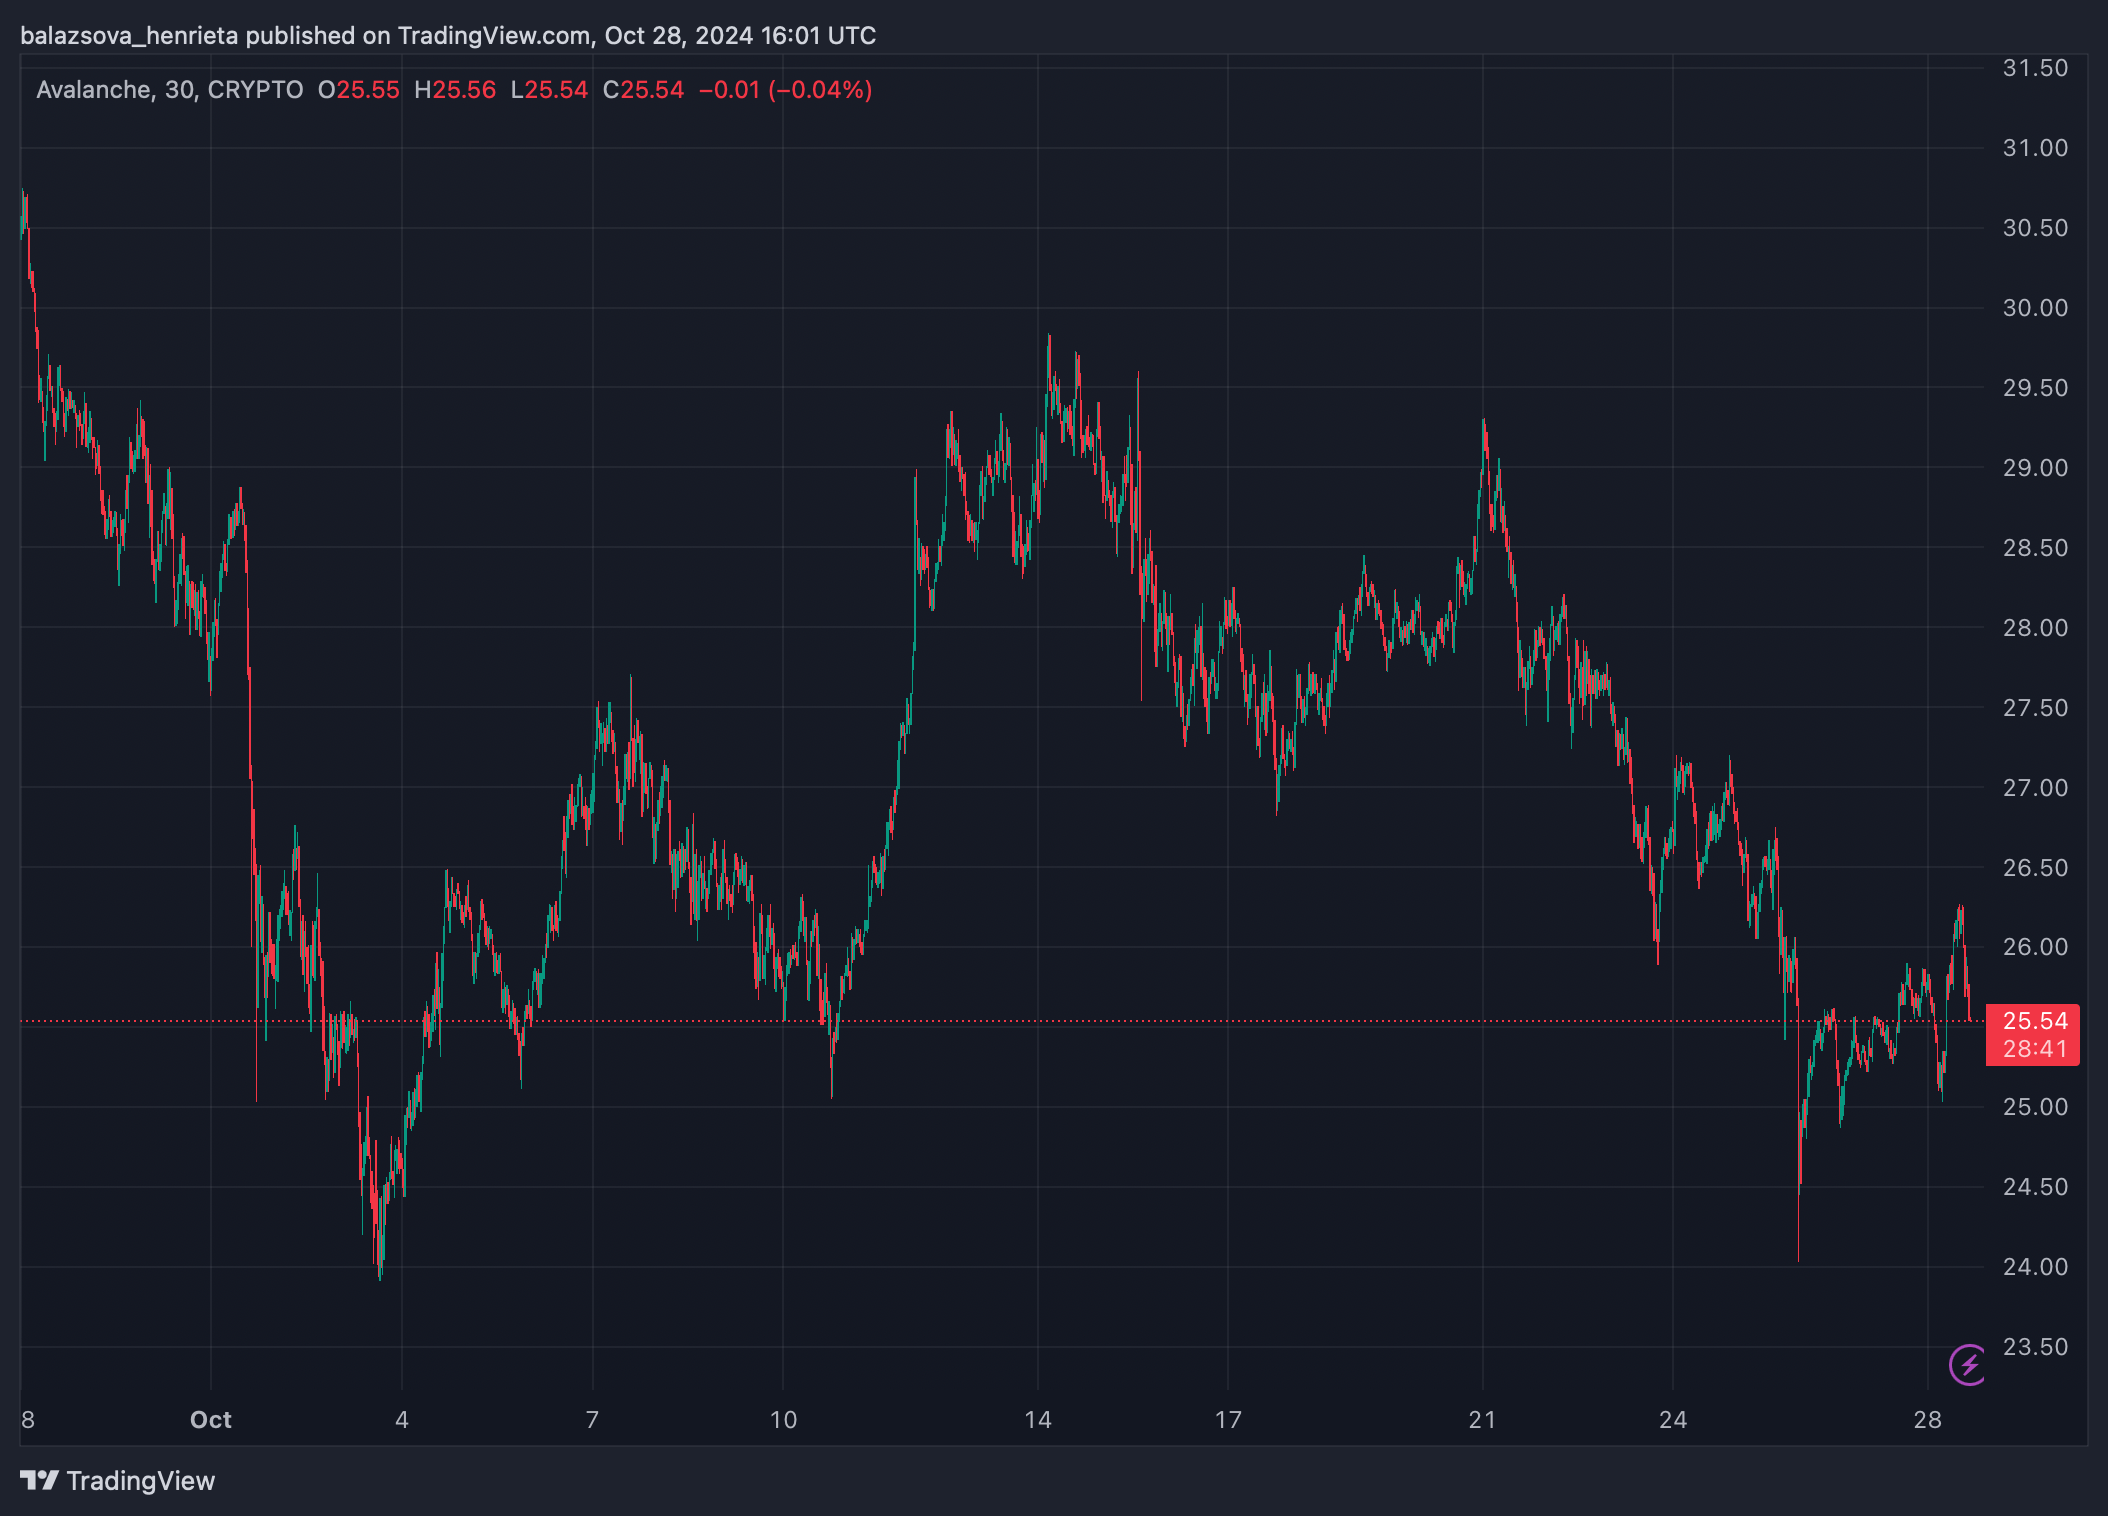Click the −0.01 (−0.04%) change readout
The height and width of the screenshot is (1516, 2108).
(785, 90)
